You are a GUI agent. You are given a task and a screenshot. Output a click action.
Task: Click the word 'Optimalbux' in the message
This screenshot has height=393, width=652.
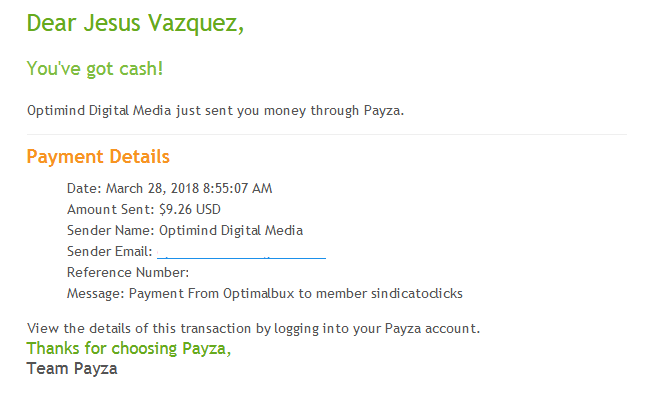[259, 294]
